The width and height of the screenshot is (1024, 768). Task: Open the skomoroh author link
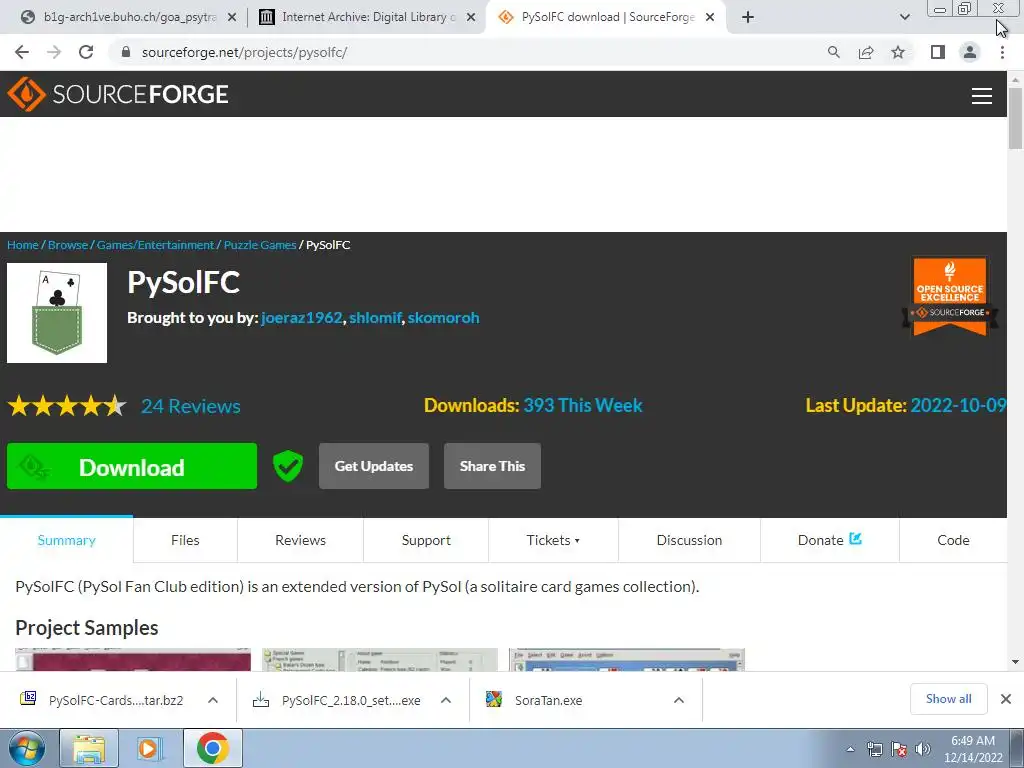443,318
